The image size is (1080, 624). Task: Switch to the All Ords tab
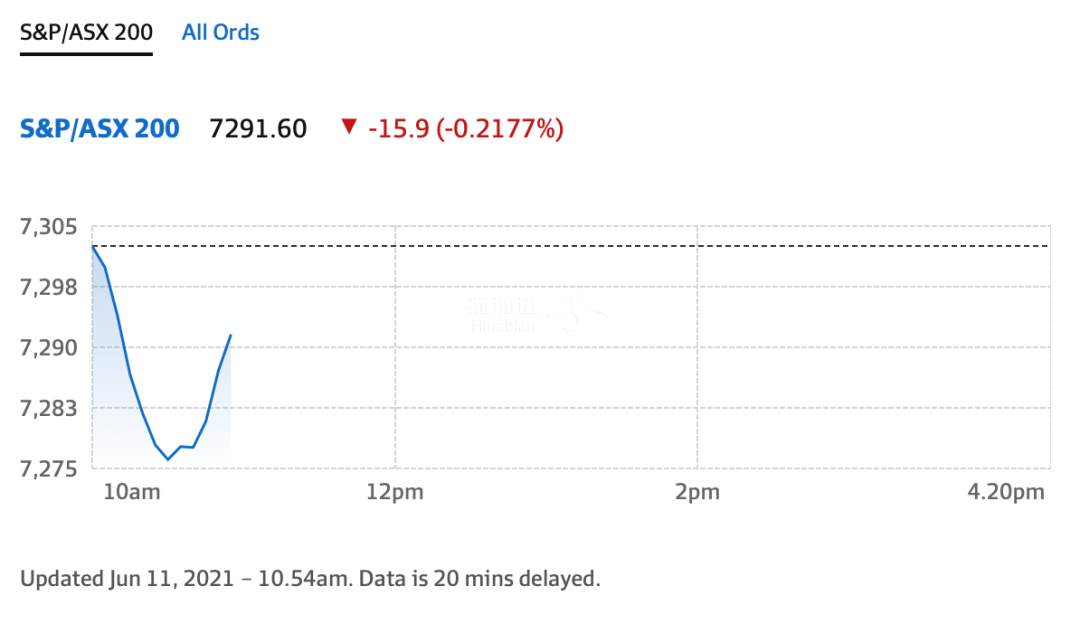pyautogui.click(x=220, y=32)
